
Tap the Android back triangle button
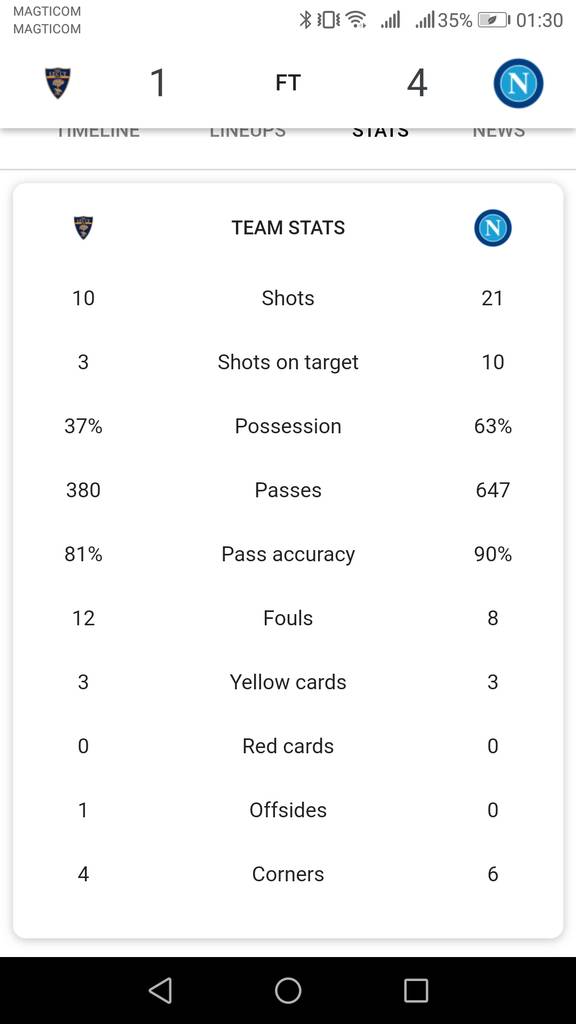[160, 990]
